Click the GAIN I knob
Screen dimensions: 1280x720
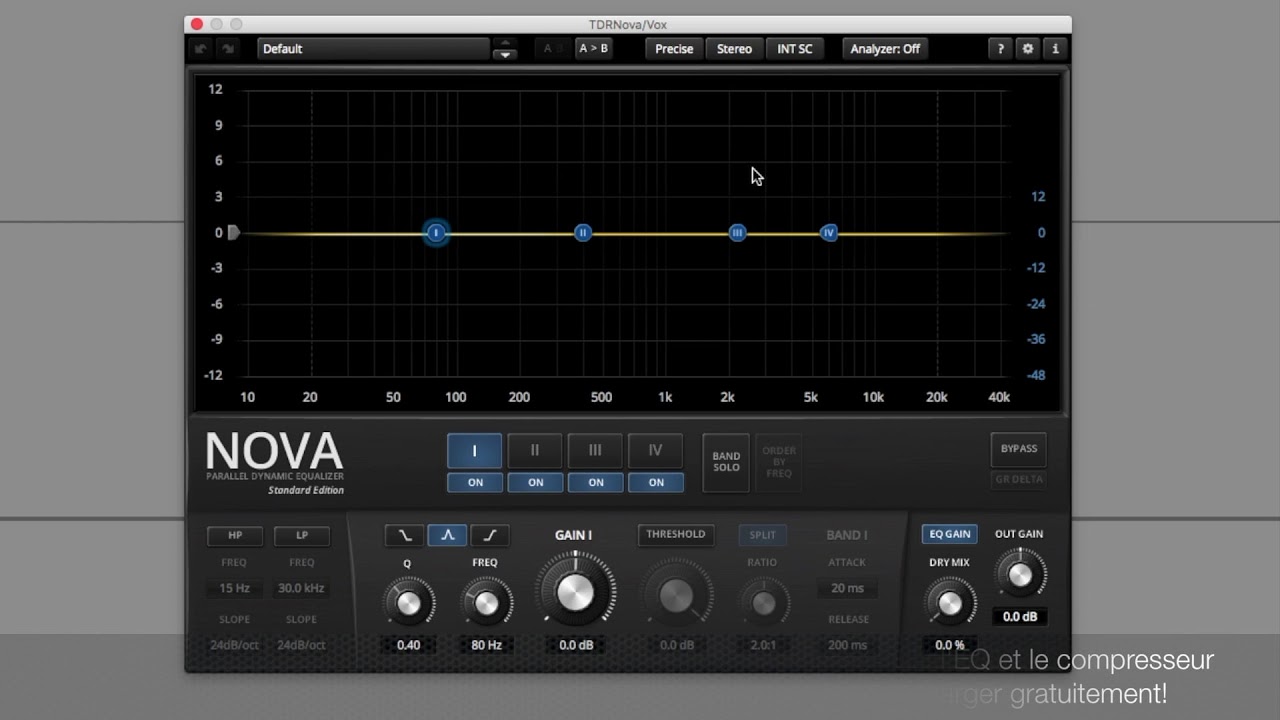(x=575, y=592)
